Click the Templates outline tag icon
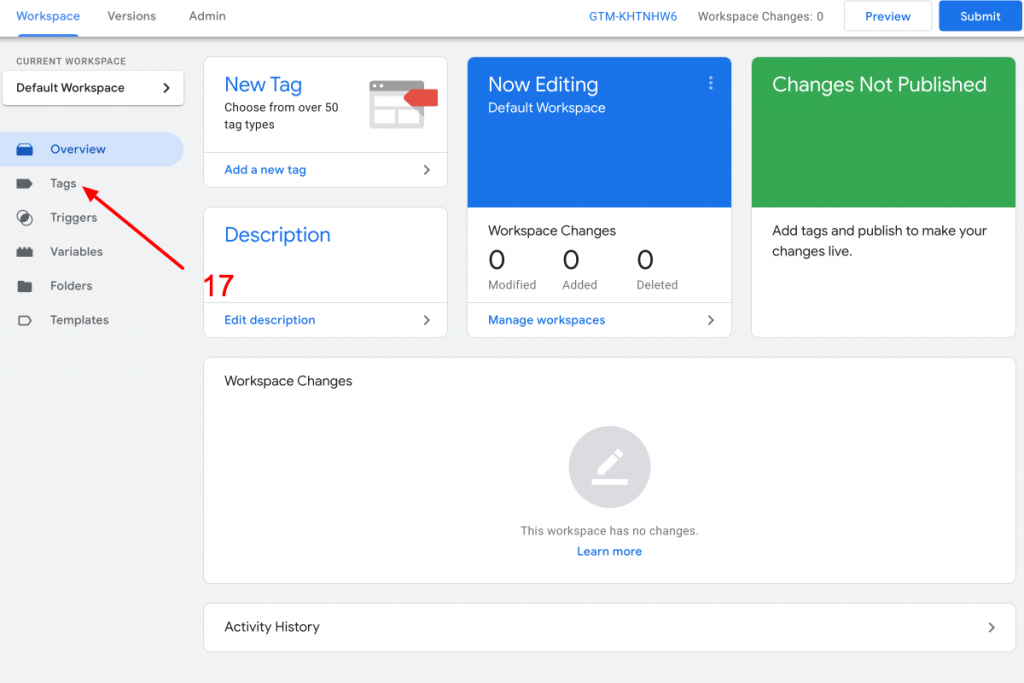Image resolution: width=1024 pixels, height=683 pixels. point(25,320)
